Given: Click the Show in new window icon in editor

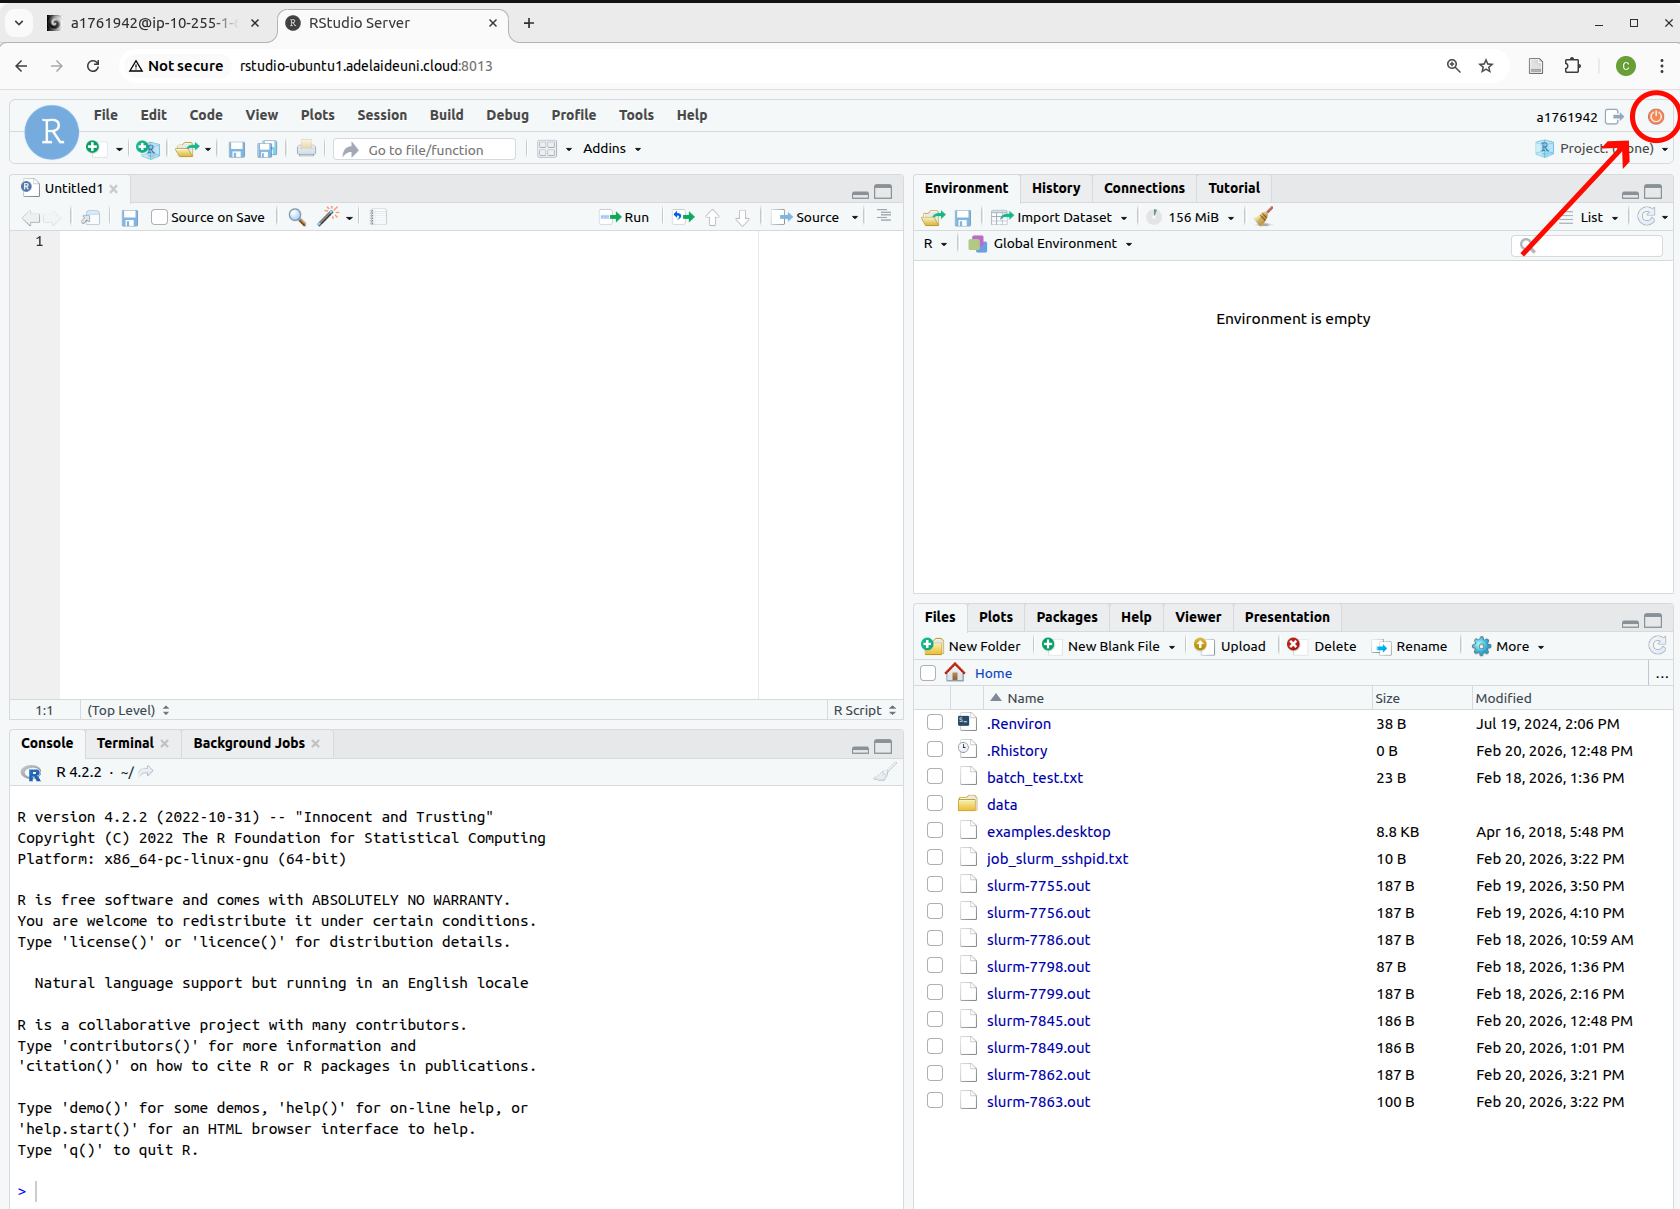Looking at the screenshot, I should pyautogui.click(x=91, y=217).
